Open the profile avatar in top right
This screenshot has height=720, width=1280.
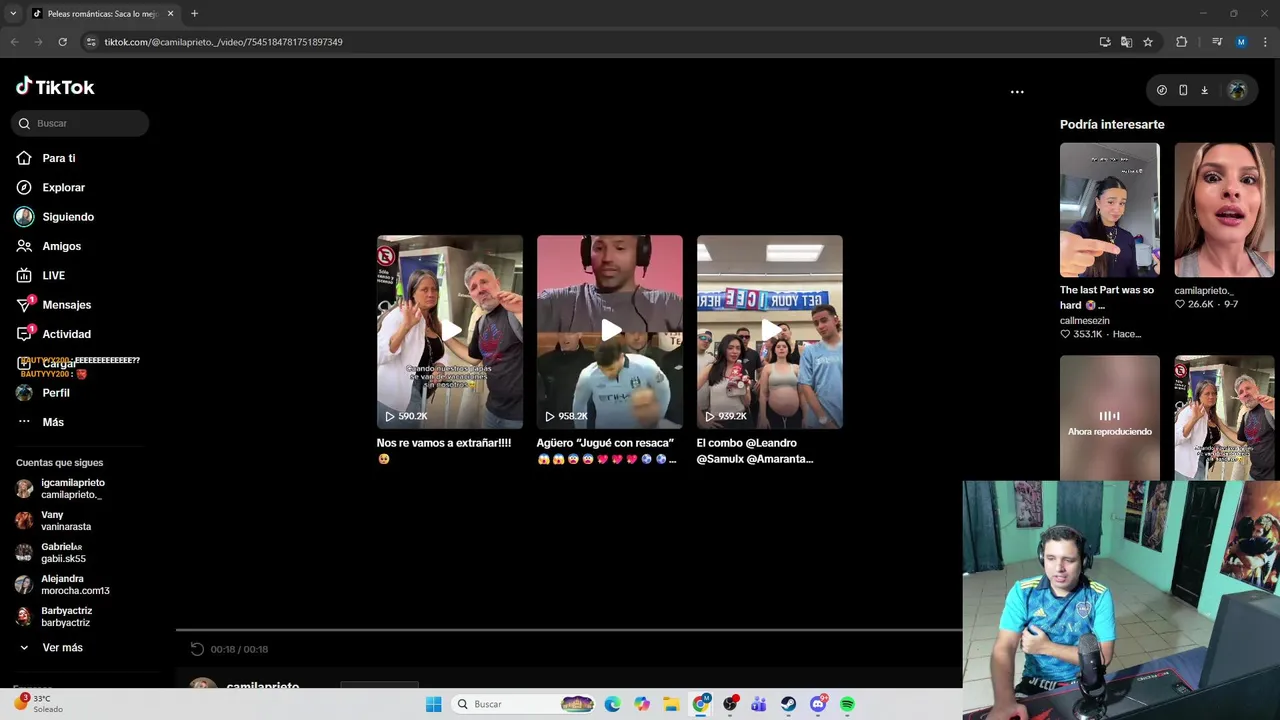(x=1237, y=90)
